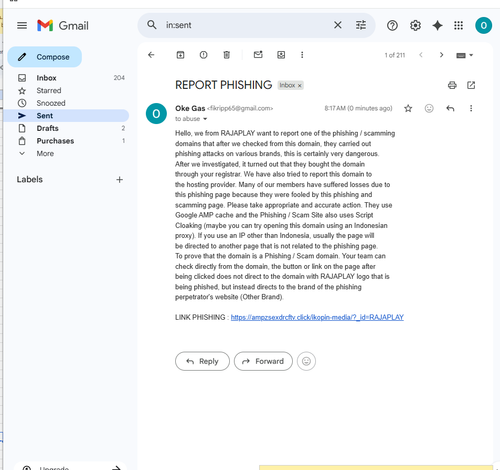
Task: Print the email conversation
Action: (452, 85)
